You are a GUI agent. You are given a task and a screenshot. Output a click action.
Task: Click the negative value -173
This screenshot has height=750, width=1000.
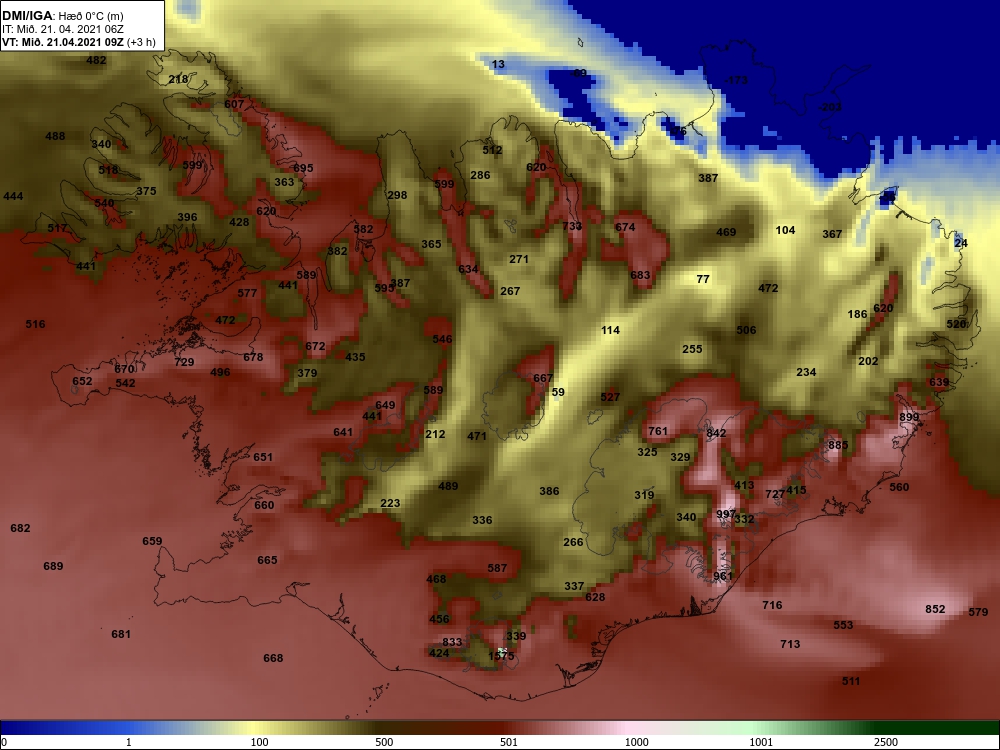coord(735,80)
